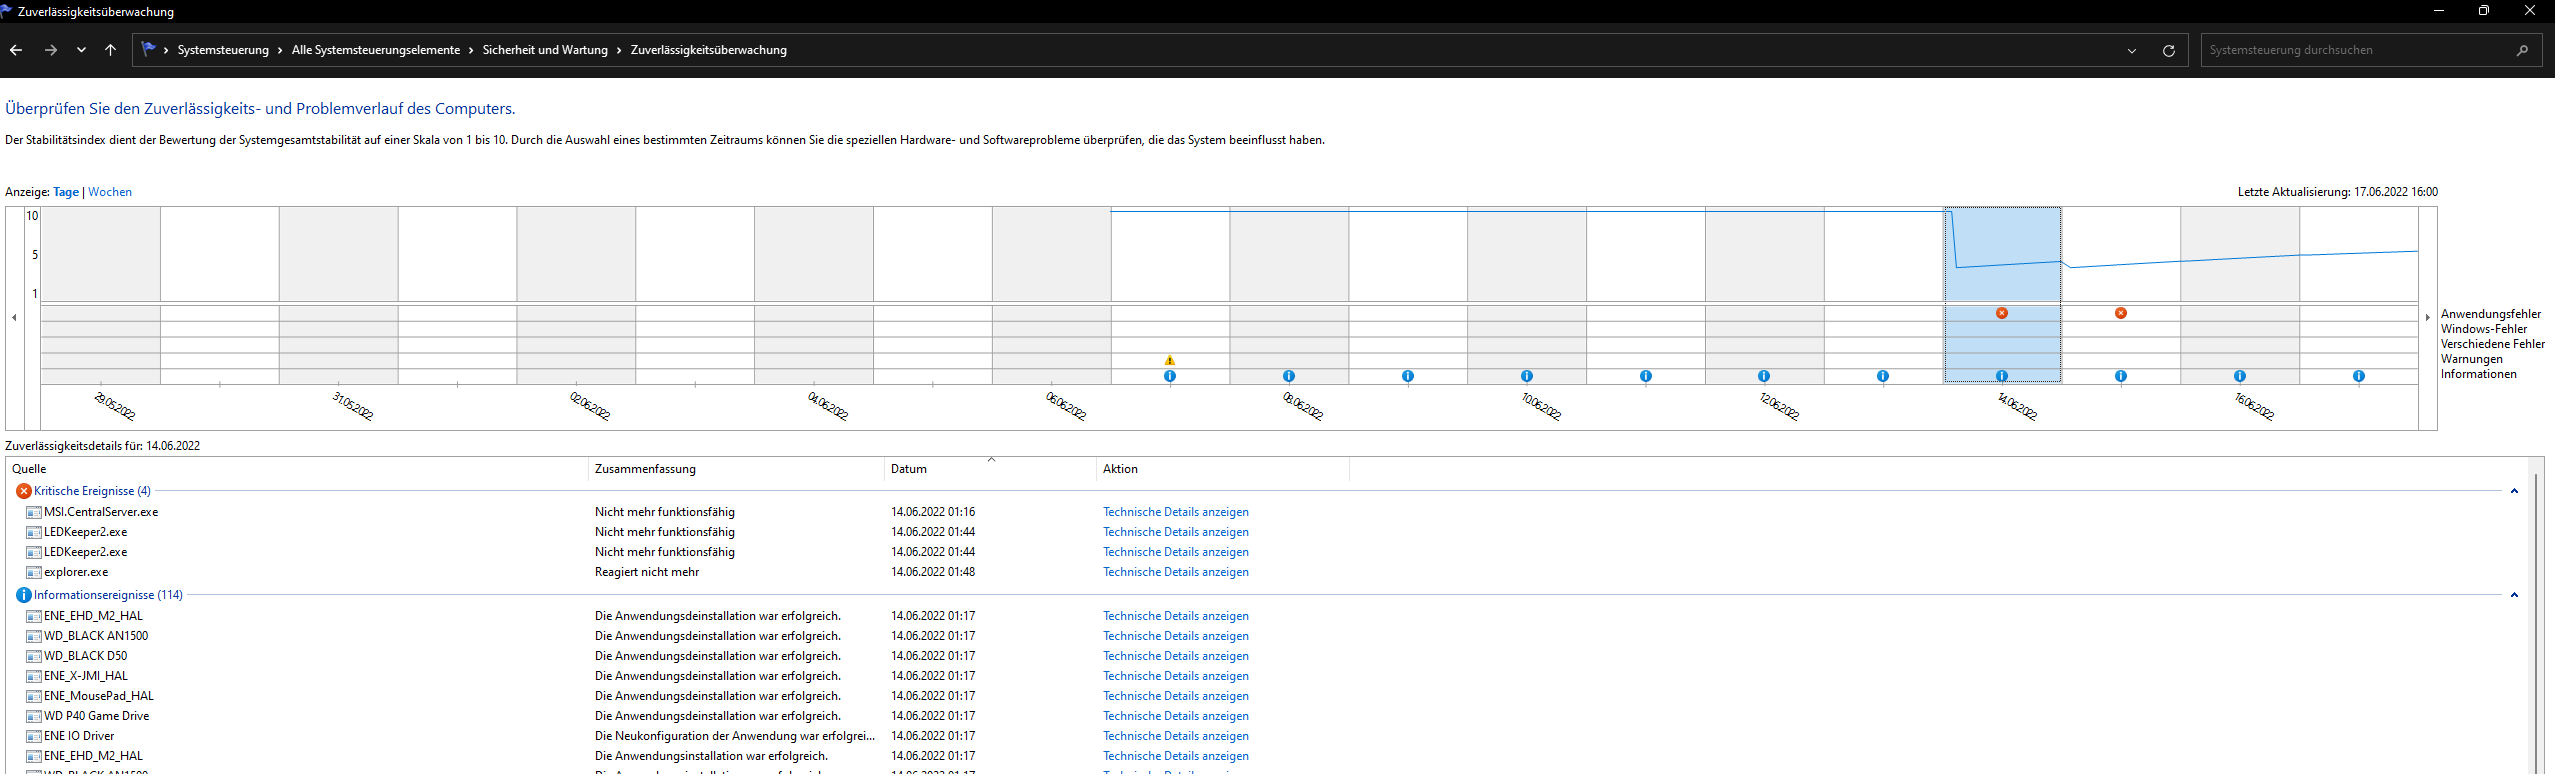Go forward using the forward arrow

[51, 50]
